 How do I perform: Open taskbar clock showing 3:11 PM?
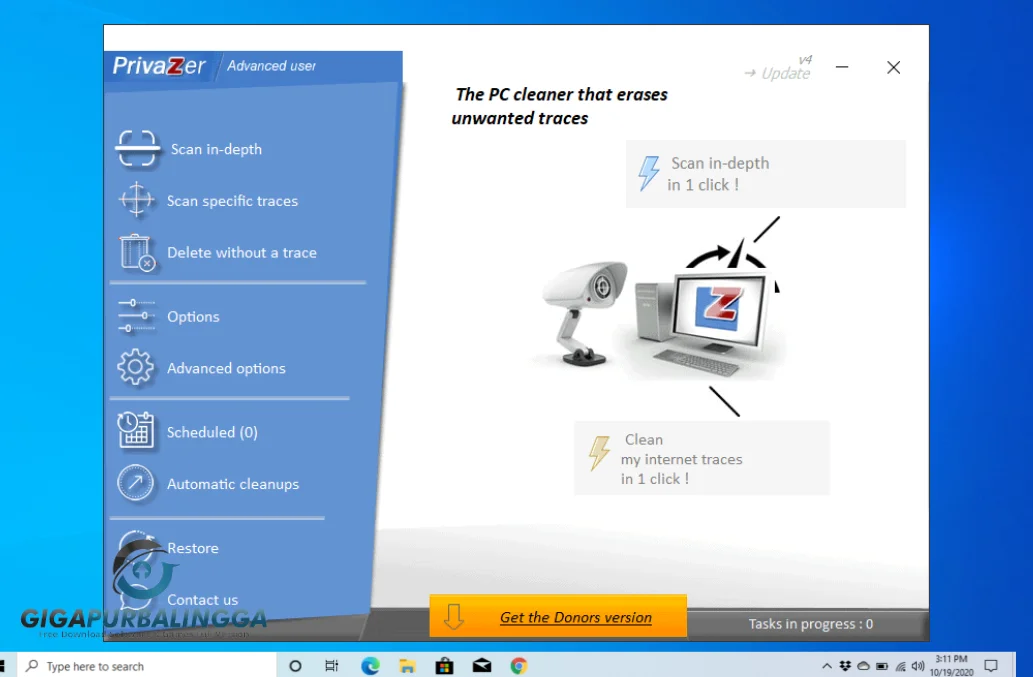coord(951,665)
